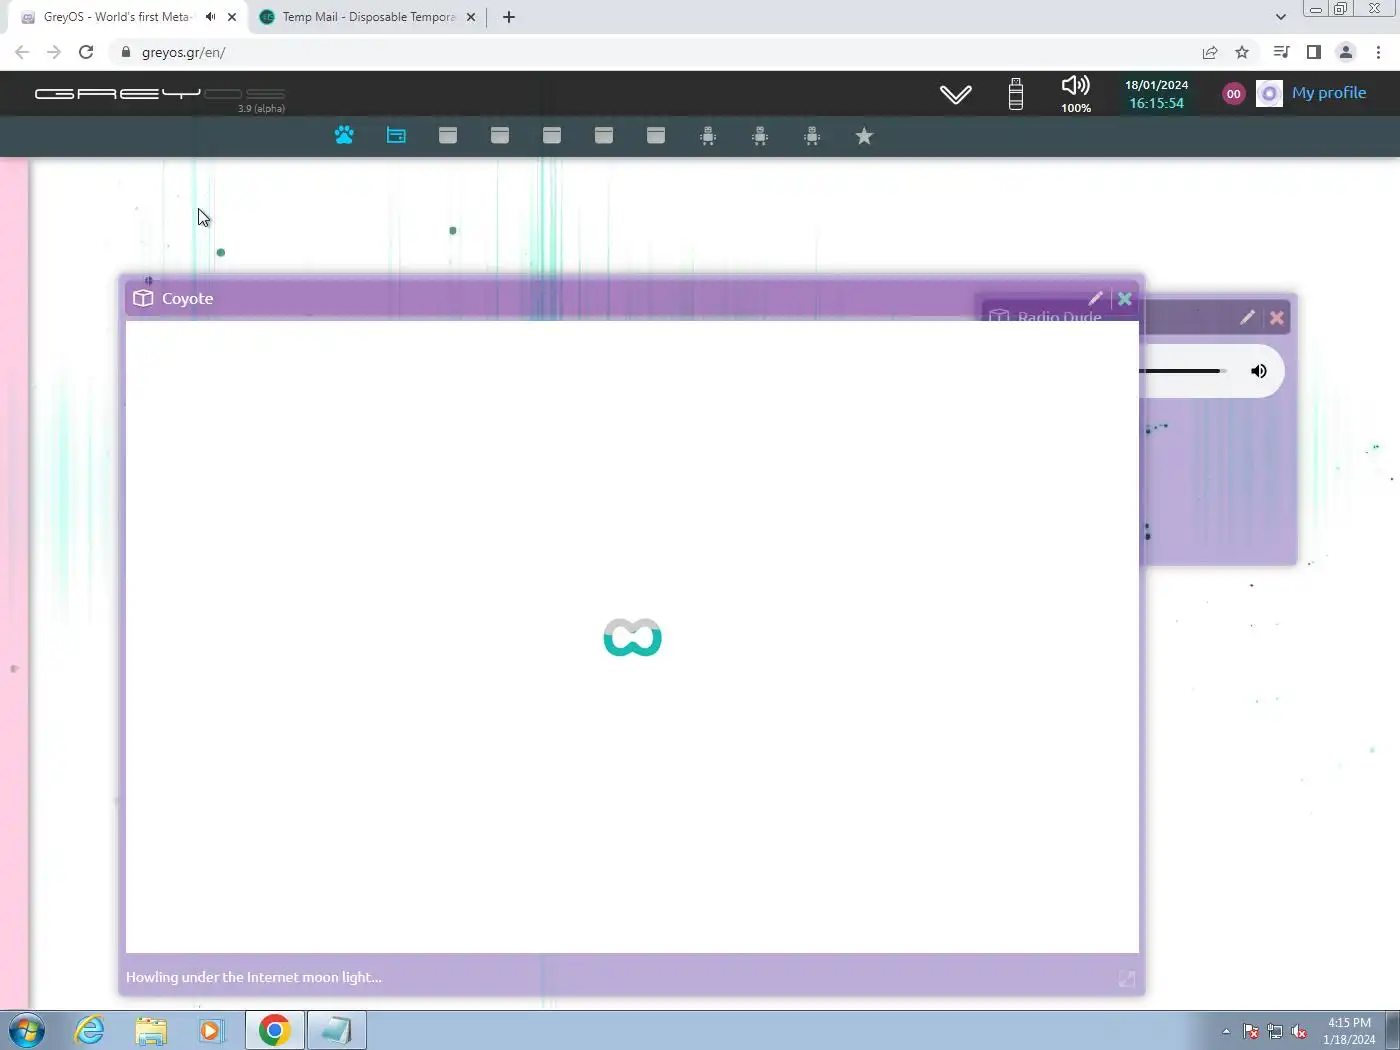Image resolution: width=1400 pixels, height=1050 pixels.
Task: Open the Windows Start menu
Action: 27,1030
